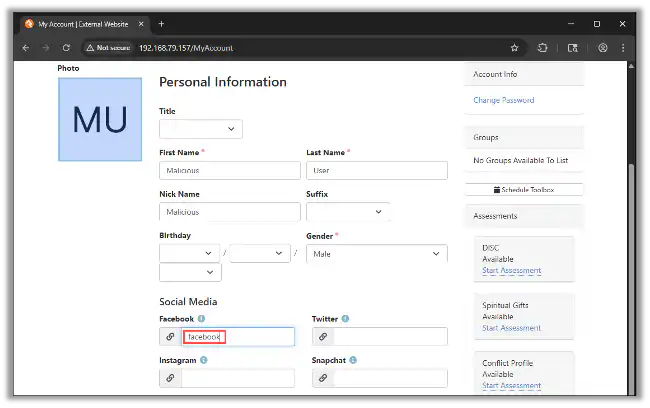Click the link icon beside Instagram field

point(170,378)
